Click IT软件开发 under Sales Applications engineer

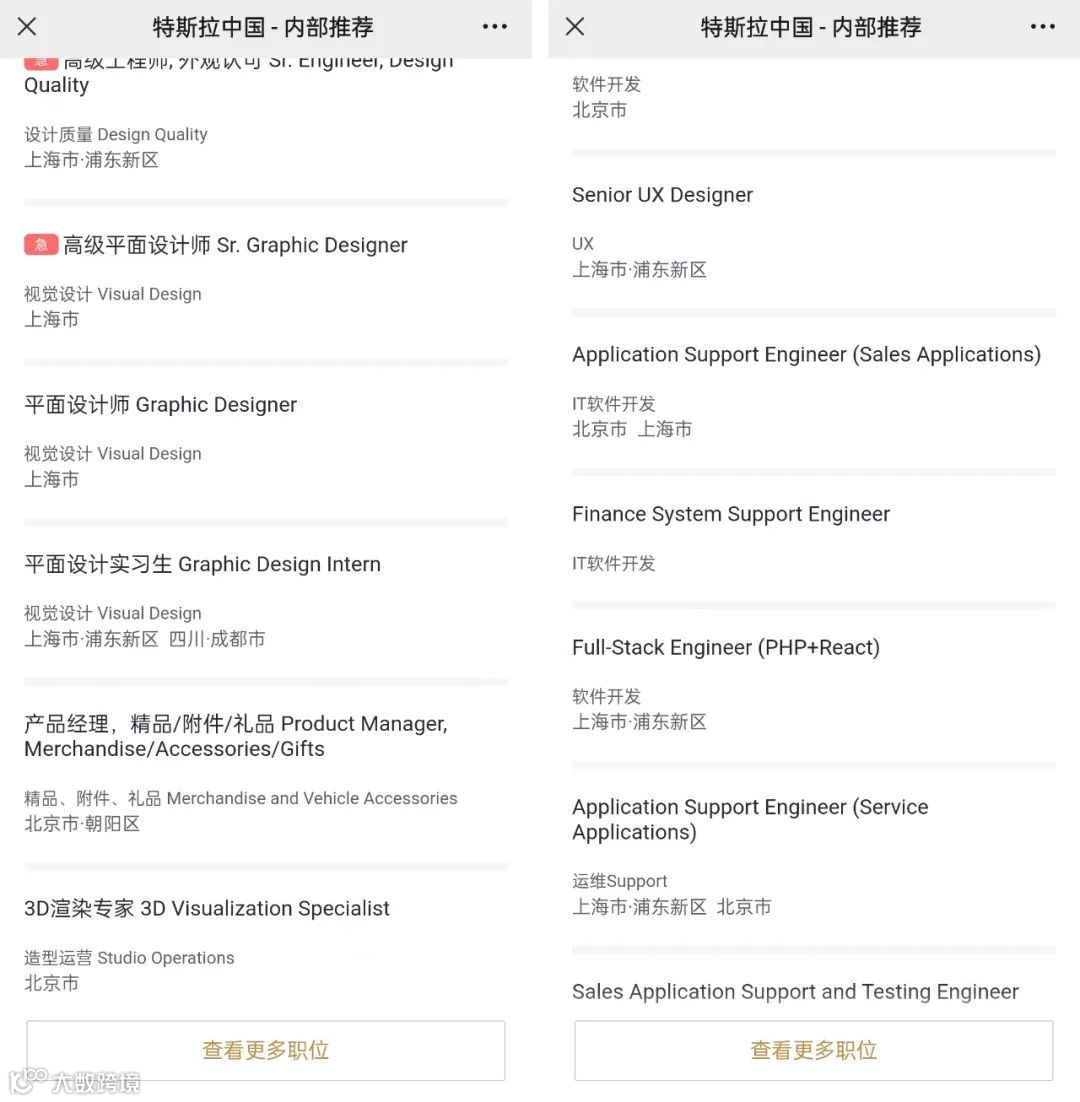pyautogui.click(x=613, y=404)
